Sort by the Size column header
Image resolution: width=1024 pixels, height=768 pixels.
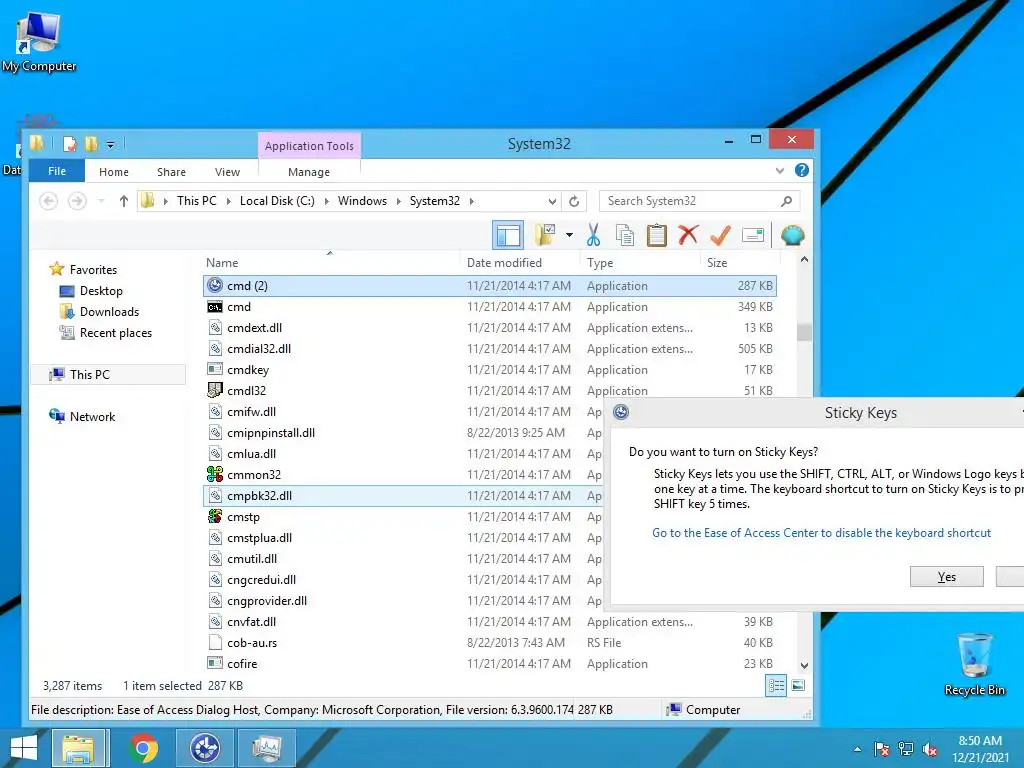(x=739, y=263)
